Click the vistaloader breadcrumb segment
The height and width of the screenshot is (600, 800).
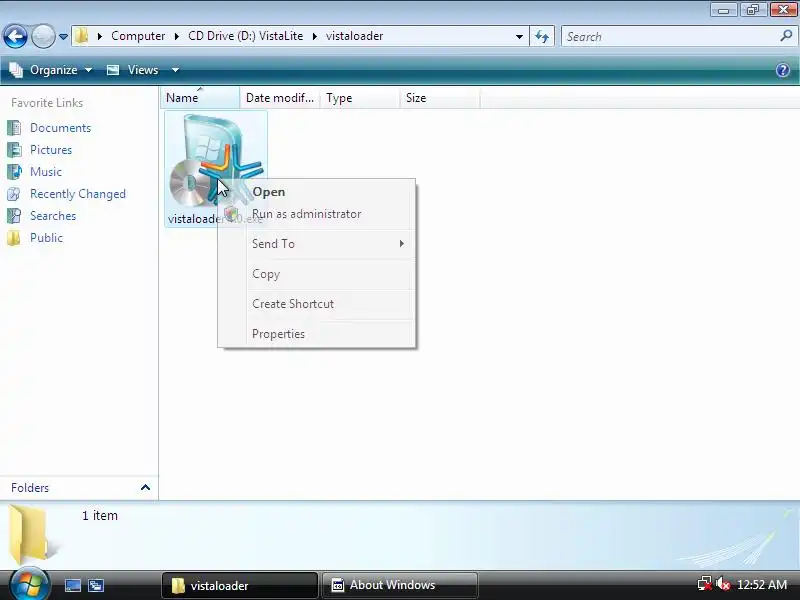(x=355, y=36)
